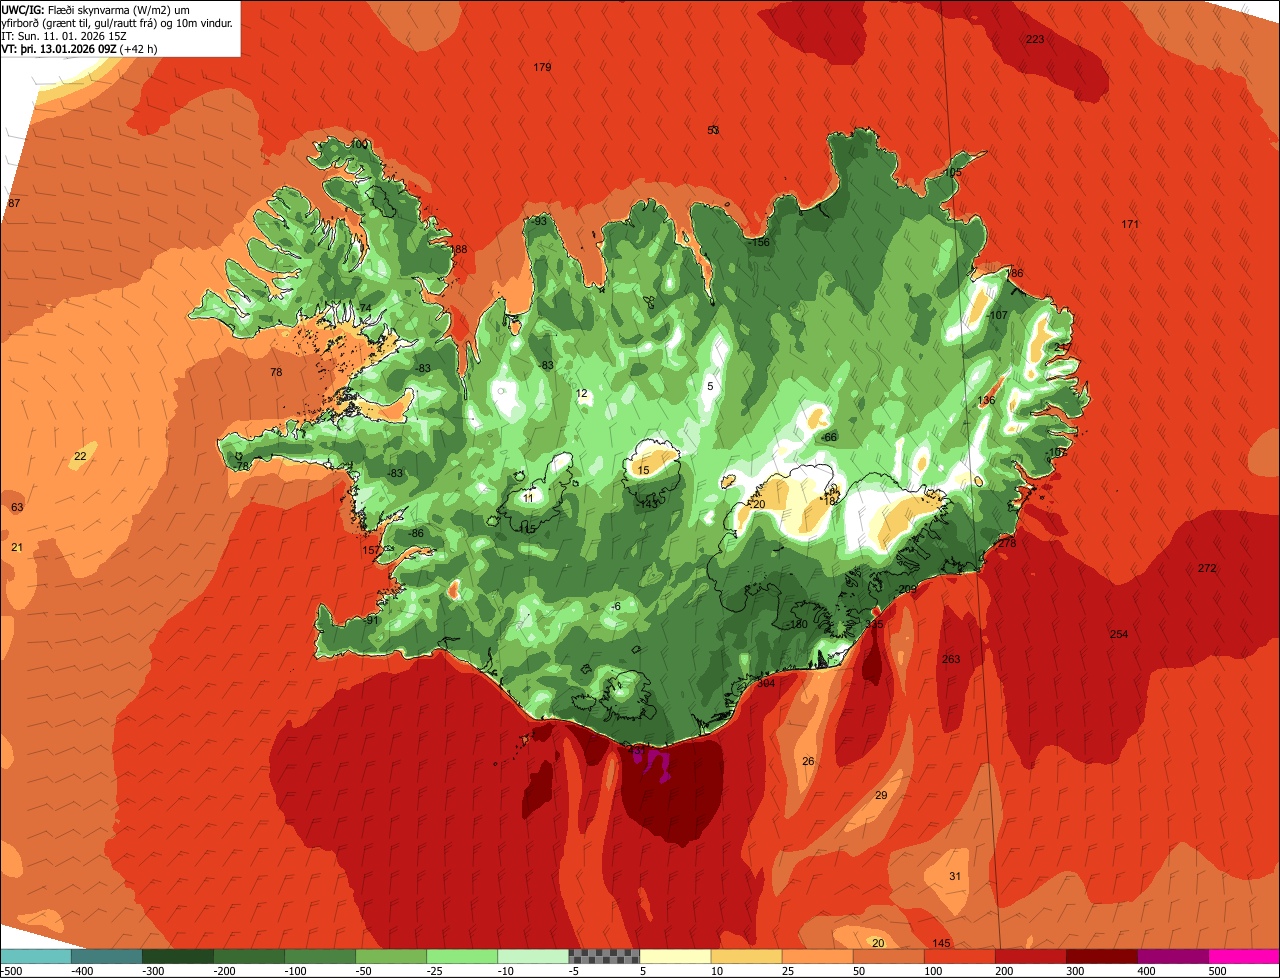This screenshot has width=1280, height=978.
Task: Click the dark teal -400 to -300 legend swatch
Action: (x=106, y=956)
